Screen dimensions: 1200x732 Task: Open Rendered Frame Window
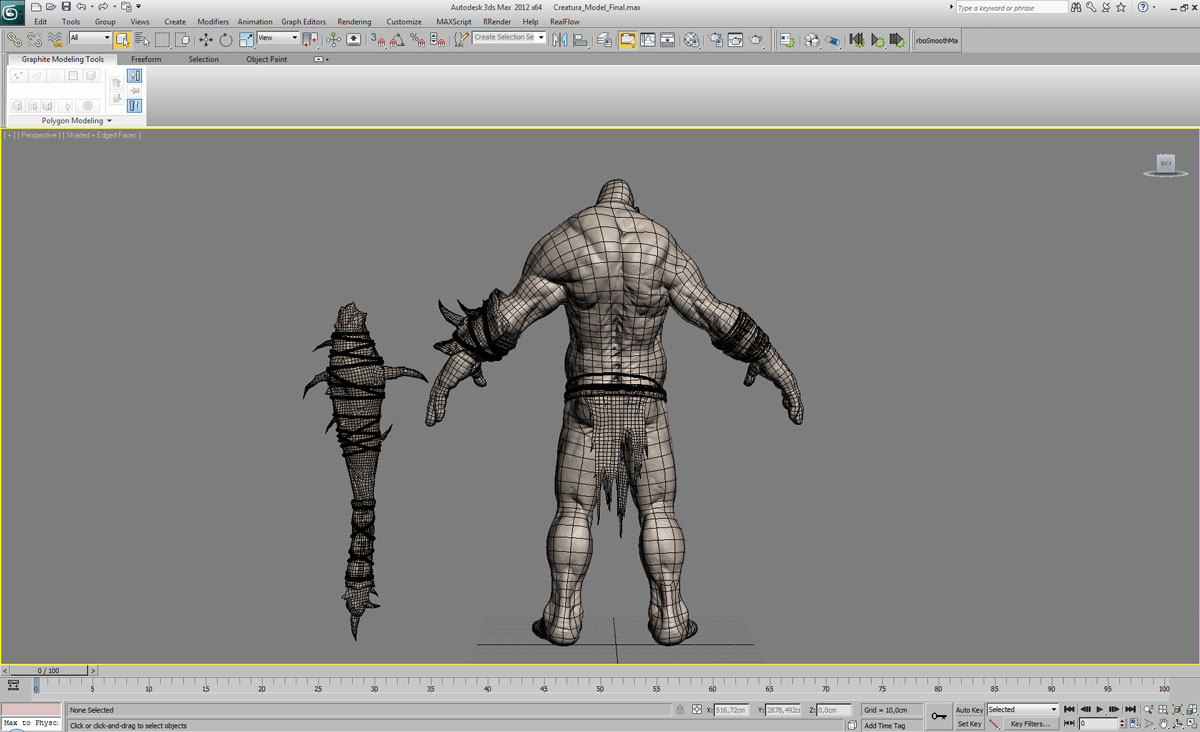(x=736, y=40)
